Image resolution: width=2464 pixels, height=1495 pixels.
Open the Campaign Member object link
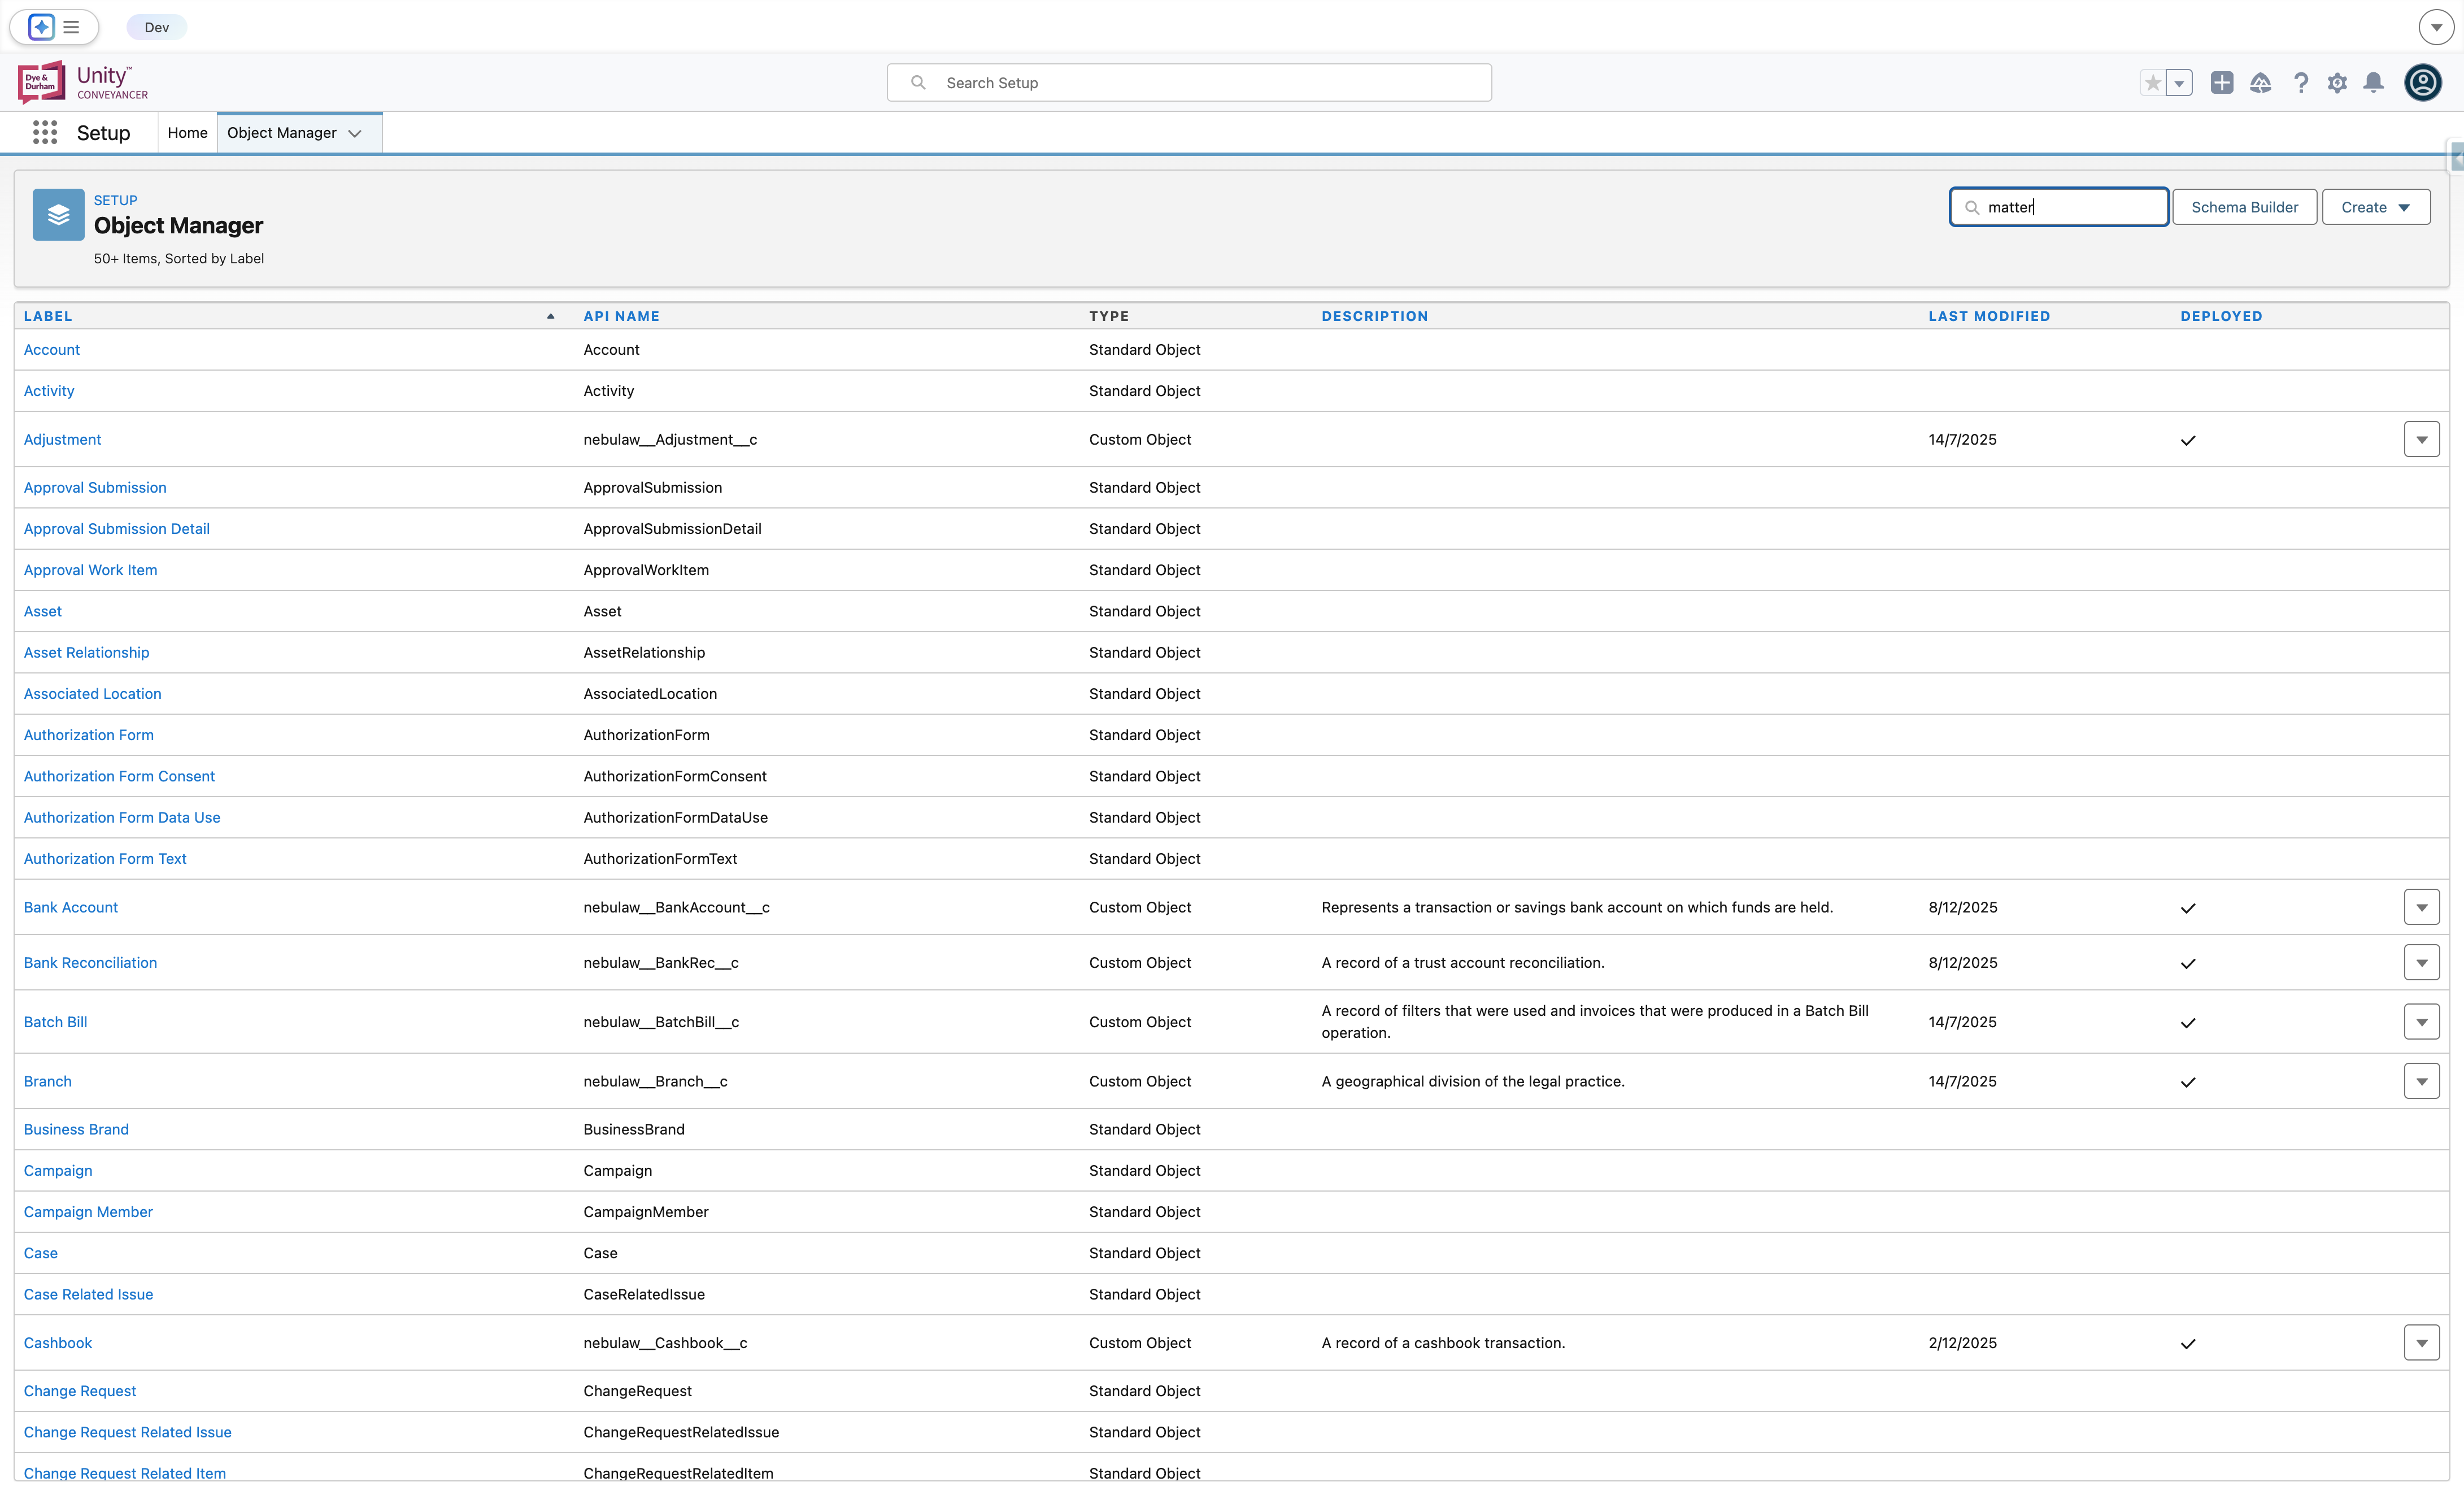coord(88,1212)
